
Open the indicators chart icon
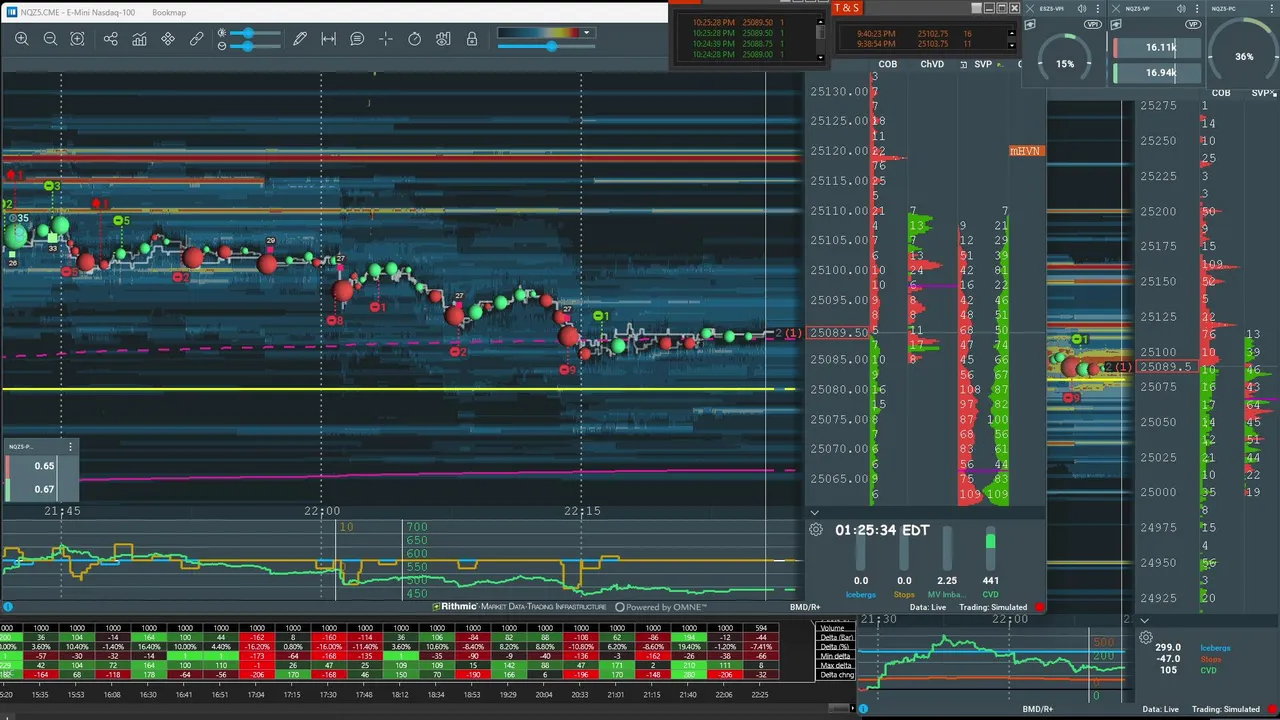[x=139, y=39]
